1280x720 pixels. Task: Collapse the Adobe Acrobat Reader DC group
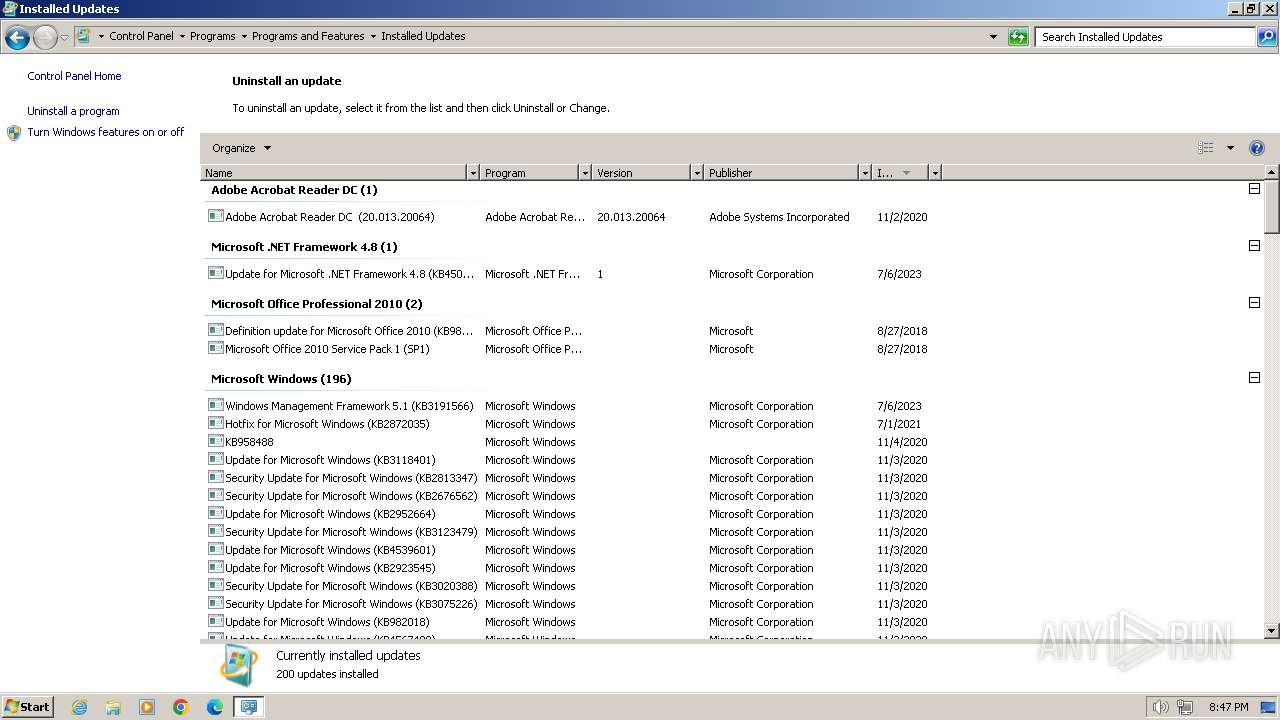click(x=1254, y=189)
